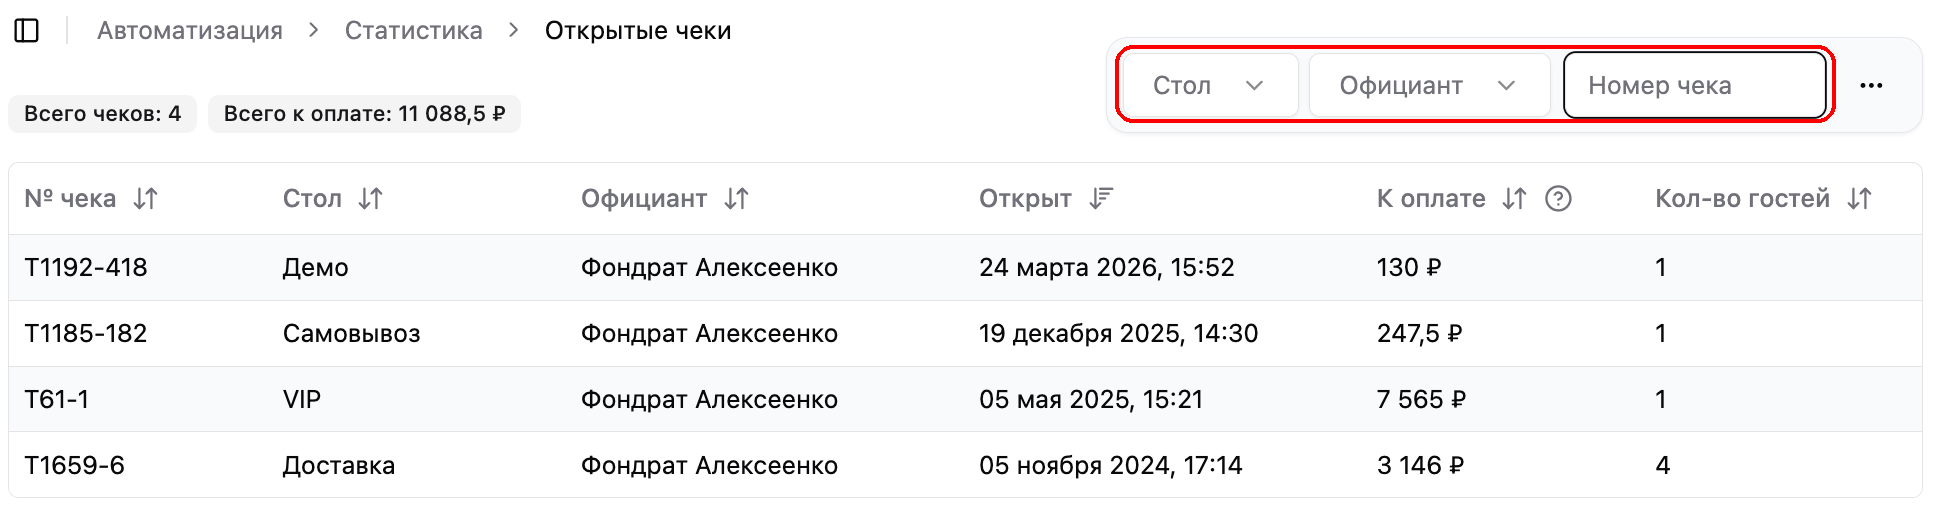The height and width of the screenshot is (508, 1940).
Task: Expand the Стол filter dropdown
Action: (1210, 86)
